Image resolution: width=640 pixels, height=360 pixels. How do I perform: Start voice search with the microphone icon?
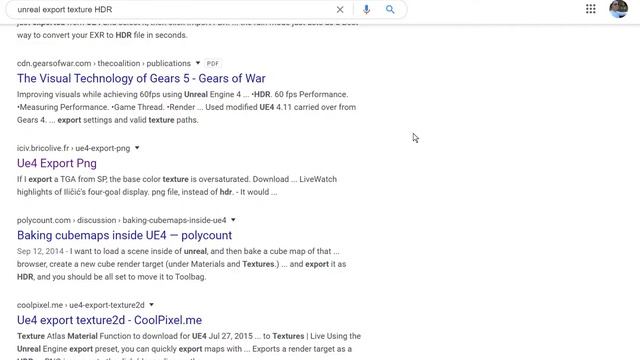366,9
